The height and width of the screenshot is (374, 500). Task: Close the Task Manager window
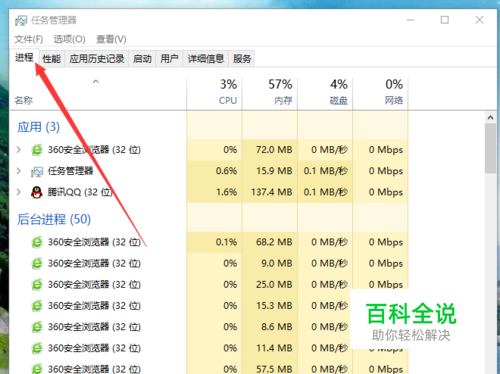click(479, 20)
